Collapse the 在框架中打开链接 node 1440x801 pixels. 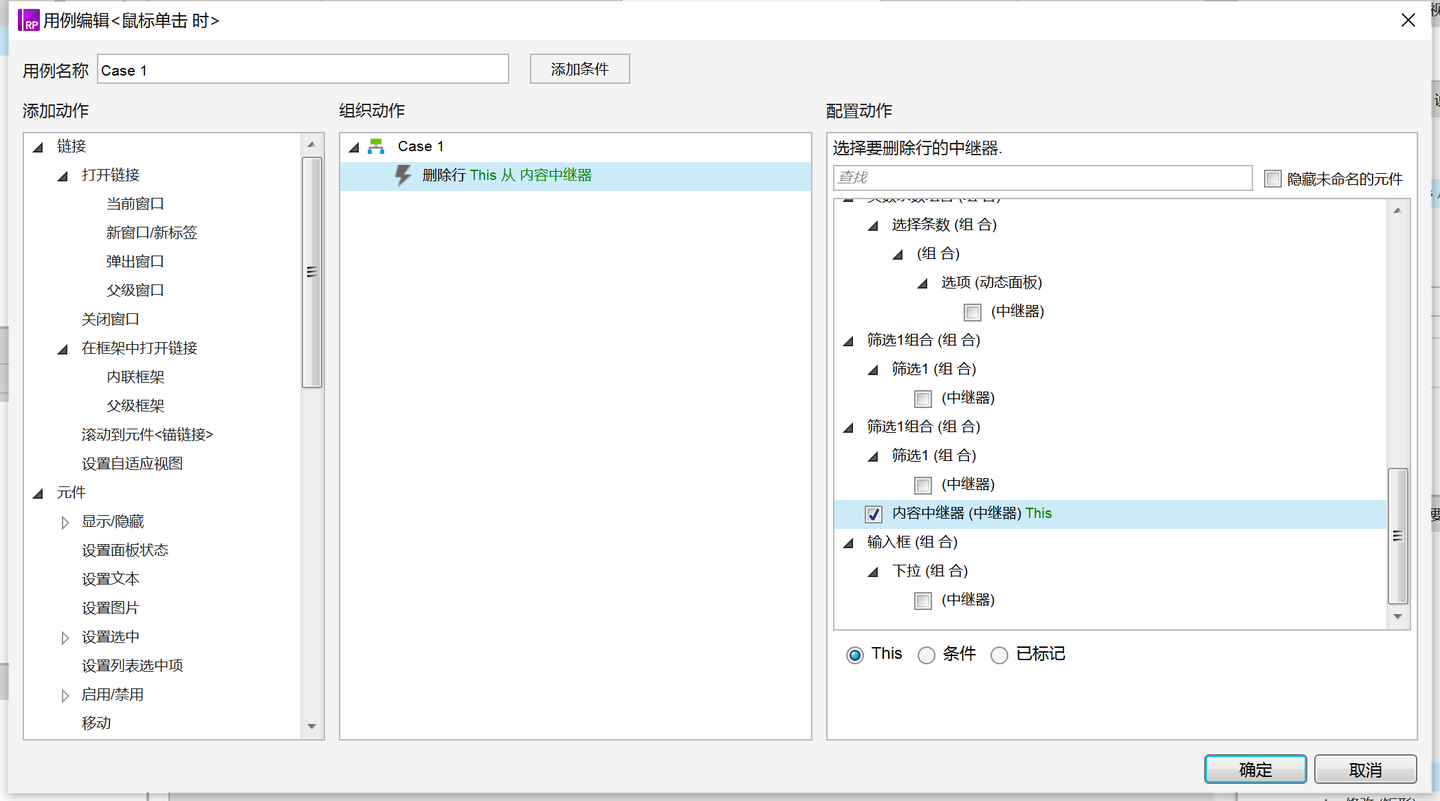[64, 349]
